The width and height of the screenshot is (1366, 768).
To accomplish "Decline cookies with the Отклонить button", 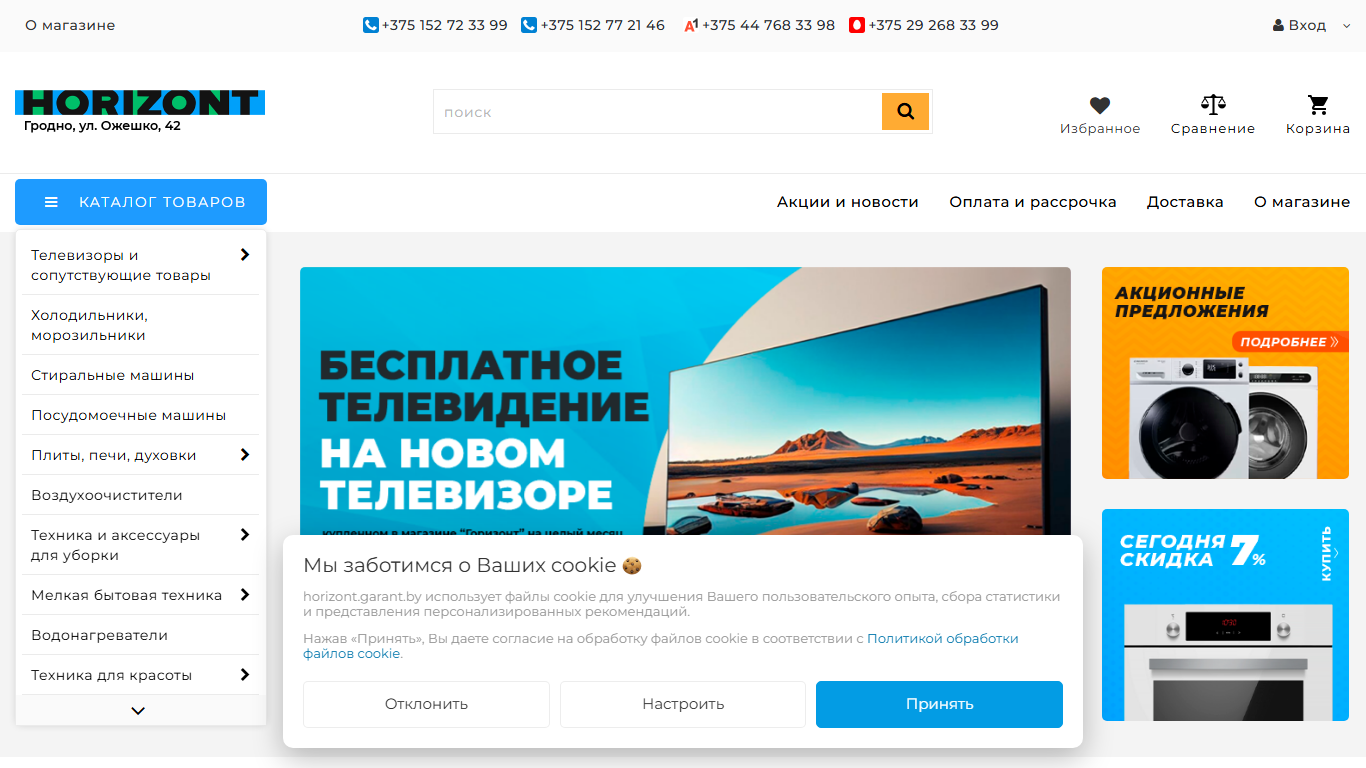I will 426,704.
